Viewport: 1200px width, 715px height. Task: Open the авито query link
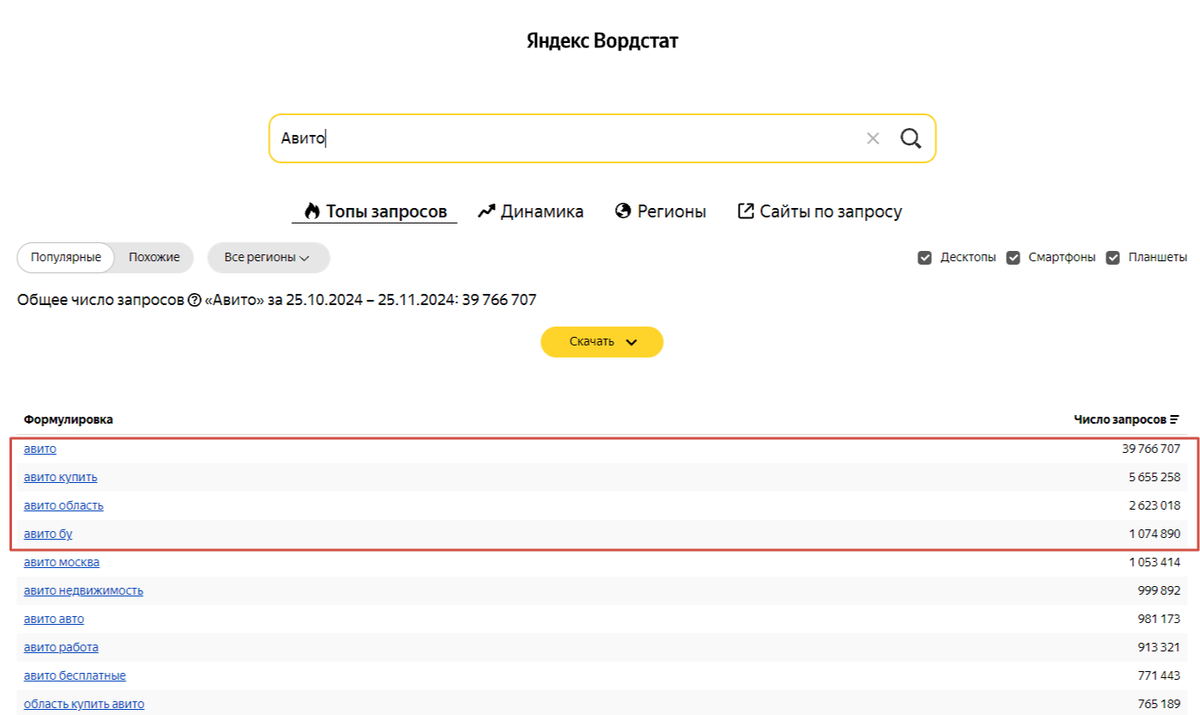[x=40, y=449]
